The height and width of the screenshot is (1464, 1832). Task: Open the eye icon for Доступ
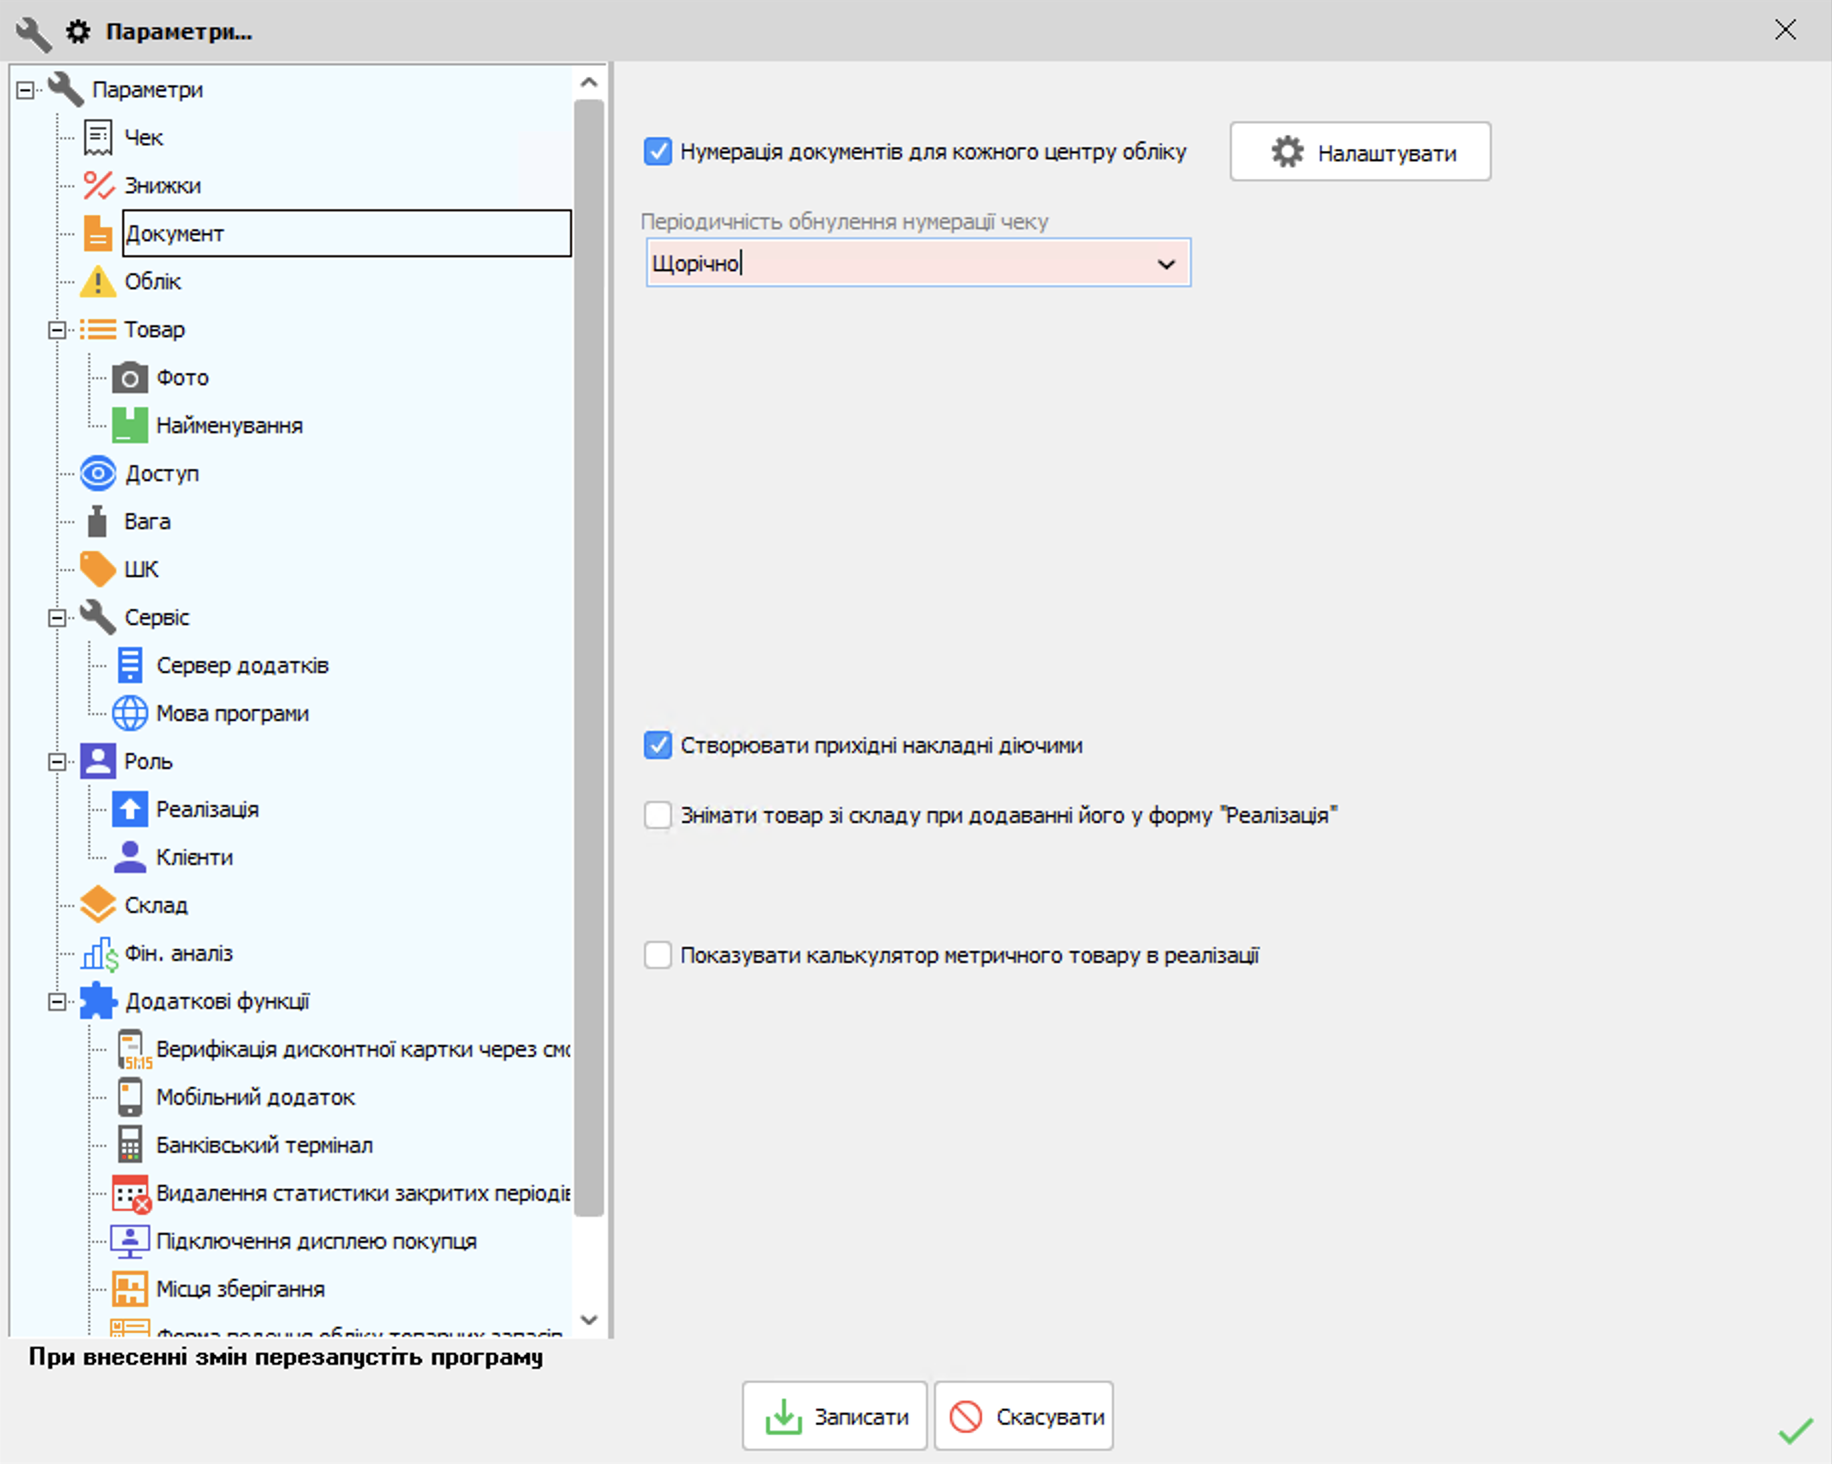[98, 474]
